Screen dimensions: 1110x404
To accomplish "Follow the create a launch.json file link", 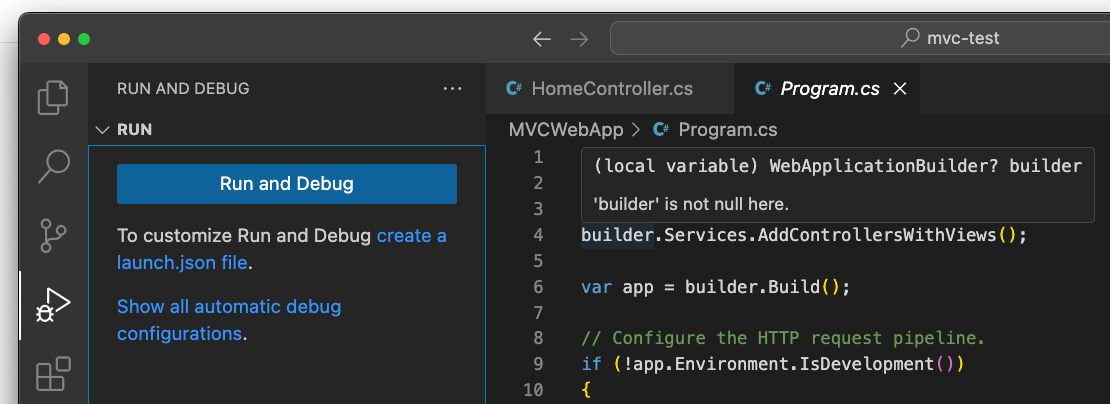I will point(411,237).
